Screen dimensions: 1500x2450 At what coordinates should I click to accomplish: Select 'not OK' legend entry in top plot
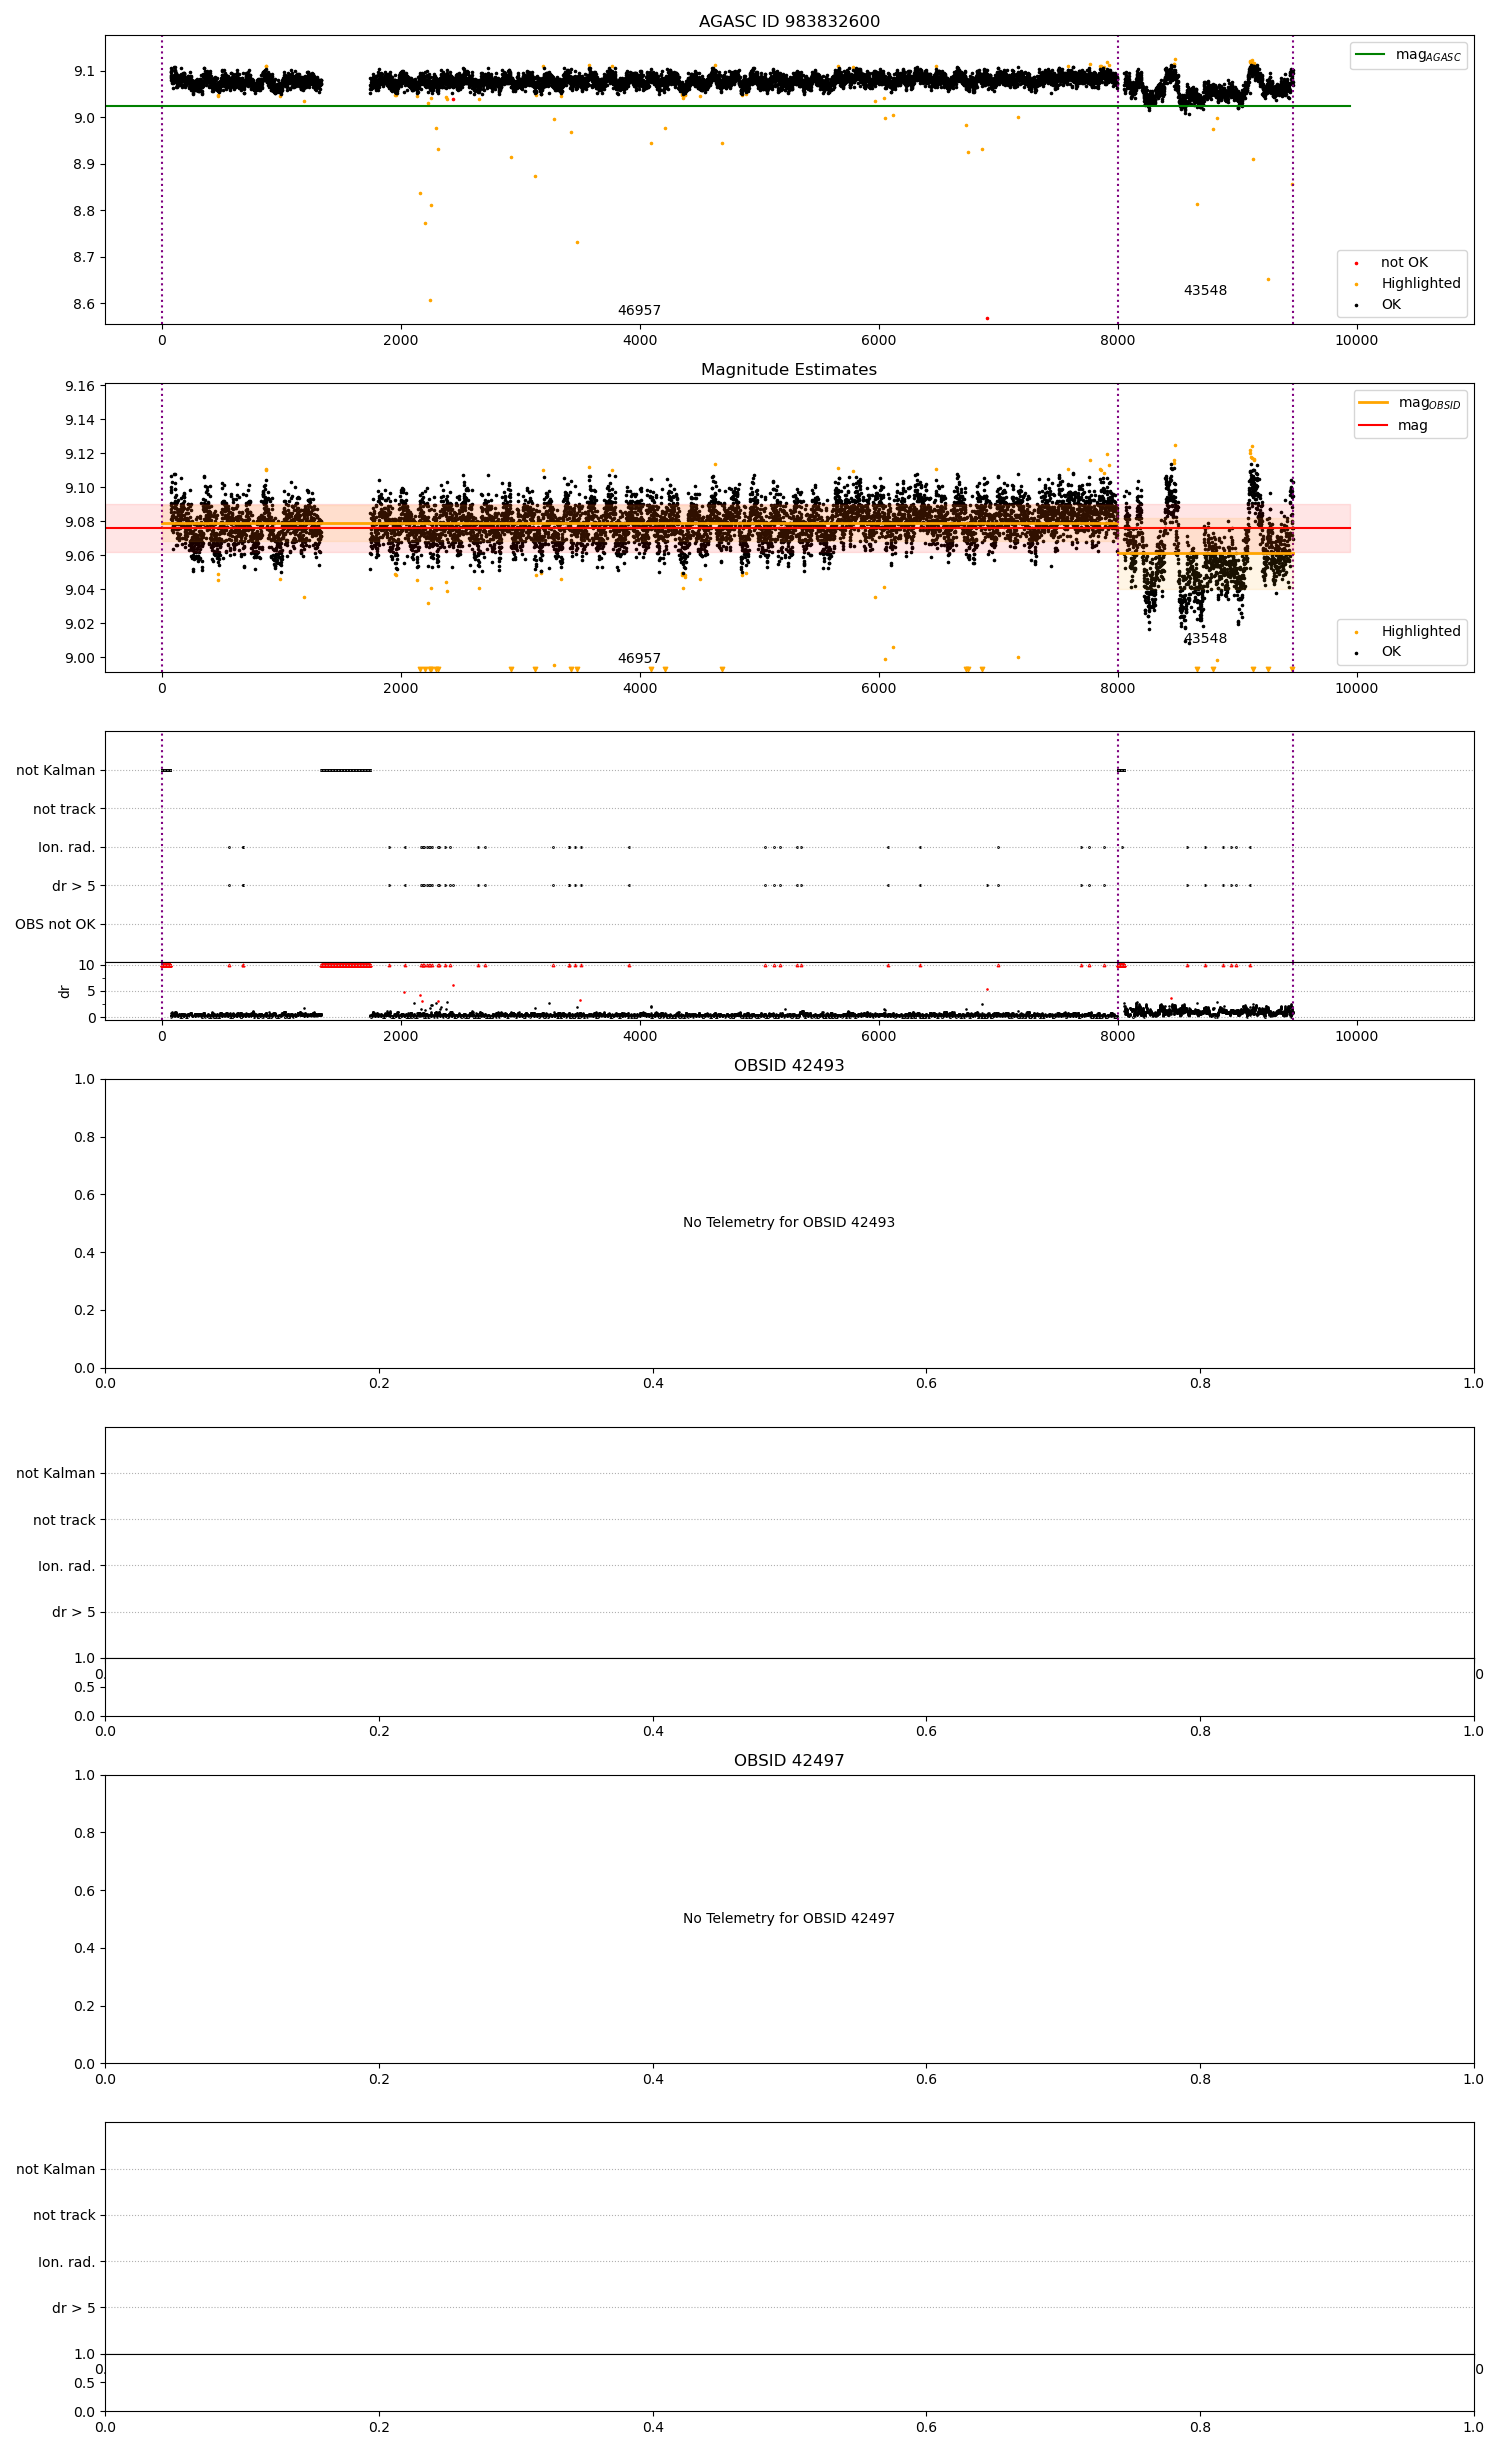coord(1404,263)
